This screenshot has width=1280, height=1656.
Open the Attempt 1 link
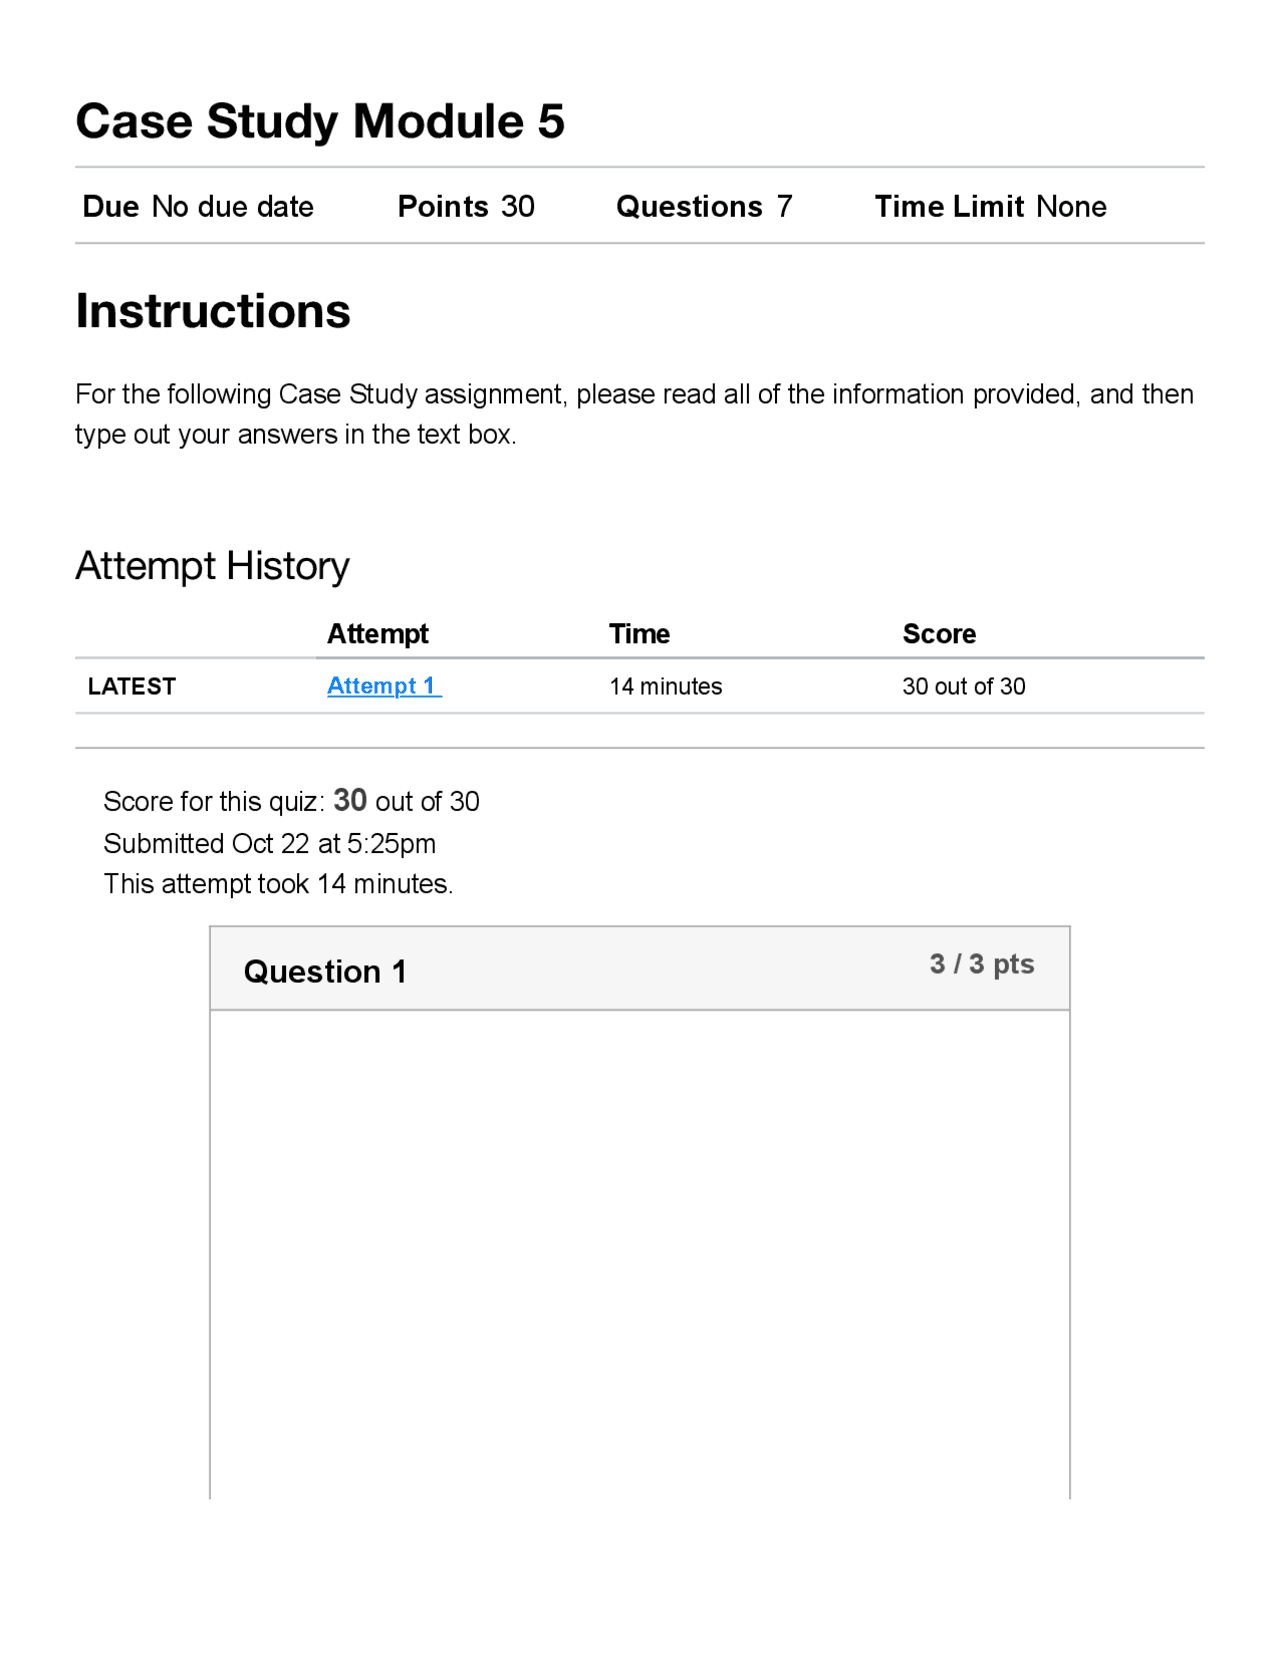(x=383, y=686)
